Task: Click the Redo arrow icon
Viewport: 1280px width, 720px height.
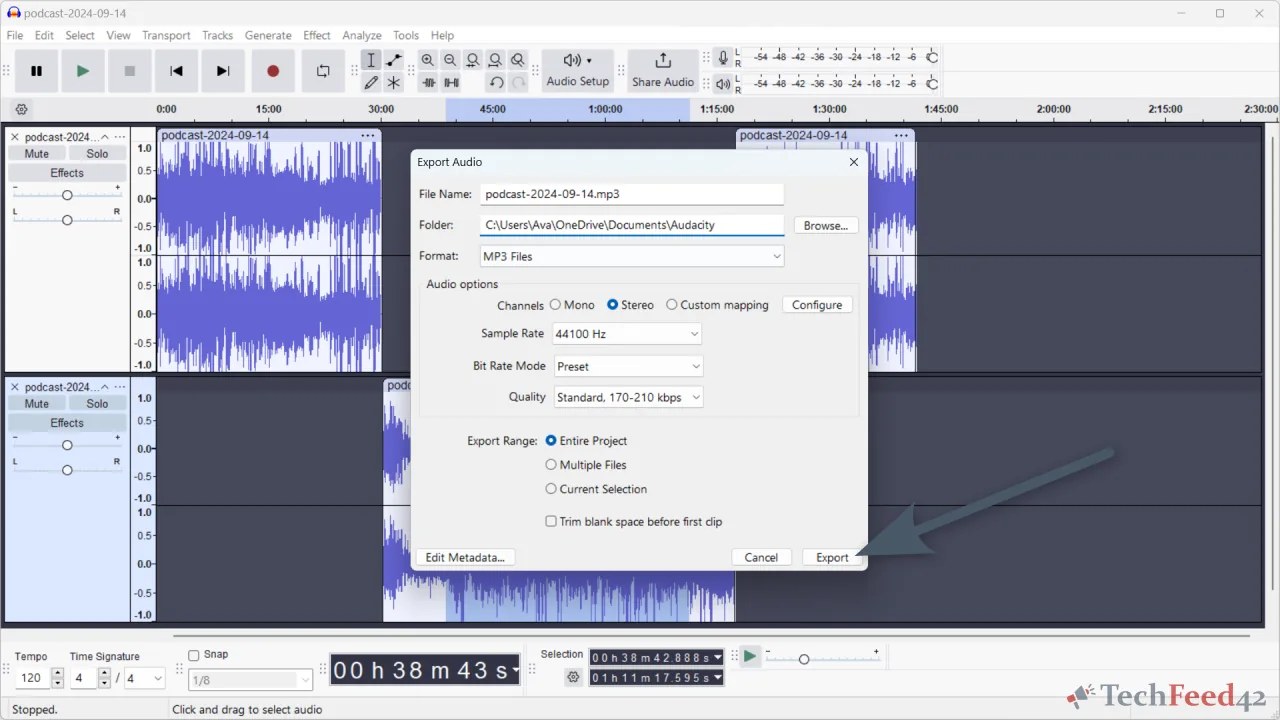Action: pyautogui.click(x=518, y=83)
